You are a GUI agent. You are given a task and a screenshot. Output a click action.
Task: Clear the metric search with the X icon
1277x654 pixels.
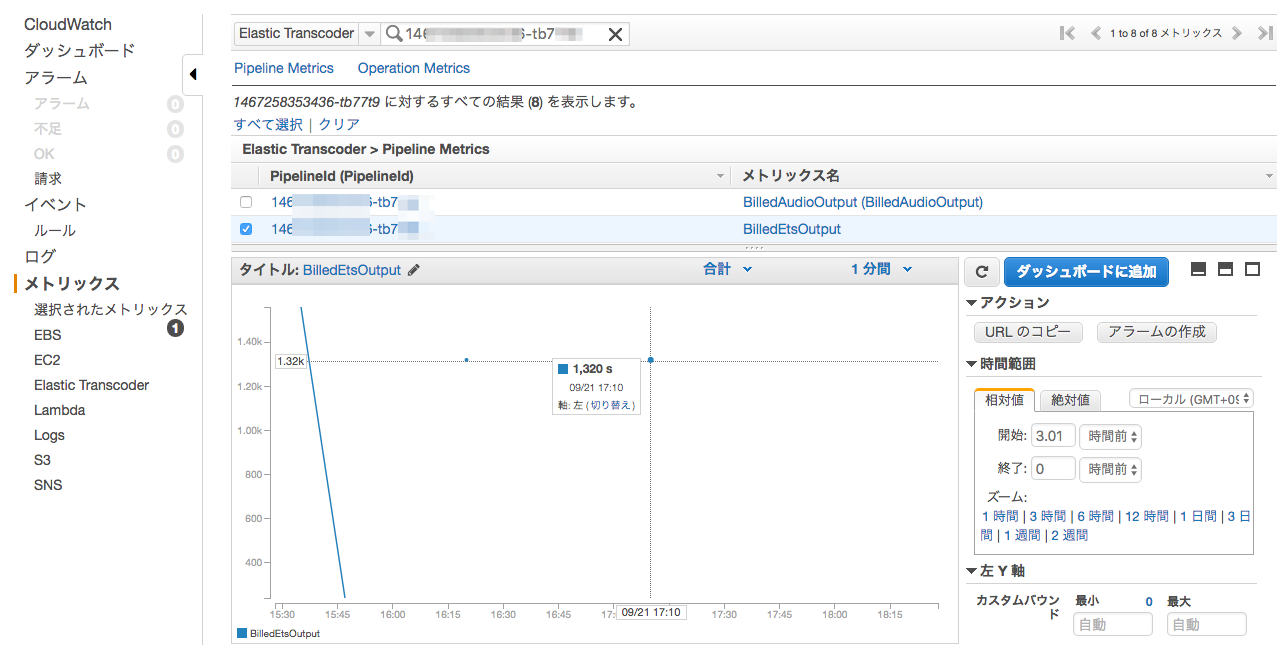tap(615, 33)
